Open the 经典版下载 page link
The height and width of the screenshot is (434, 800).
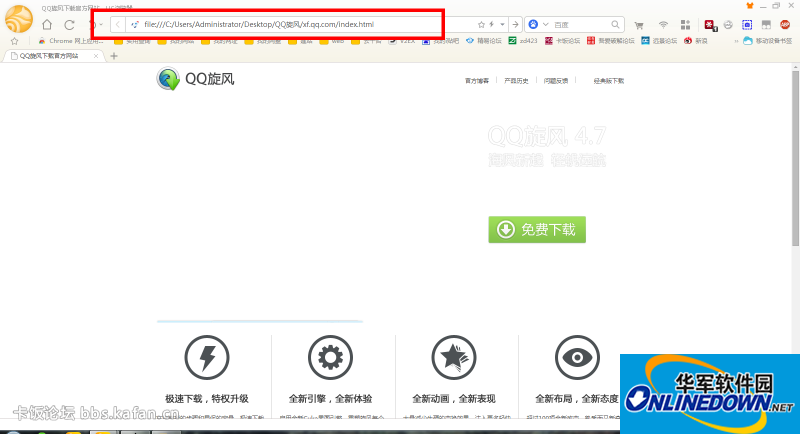(x=609, y=81)
